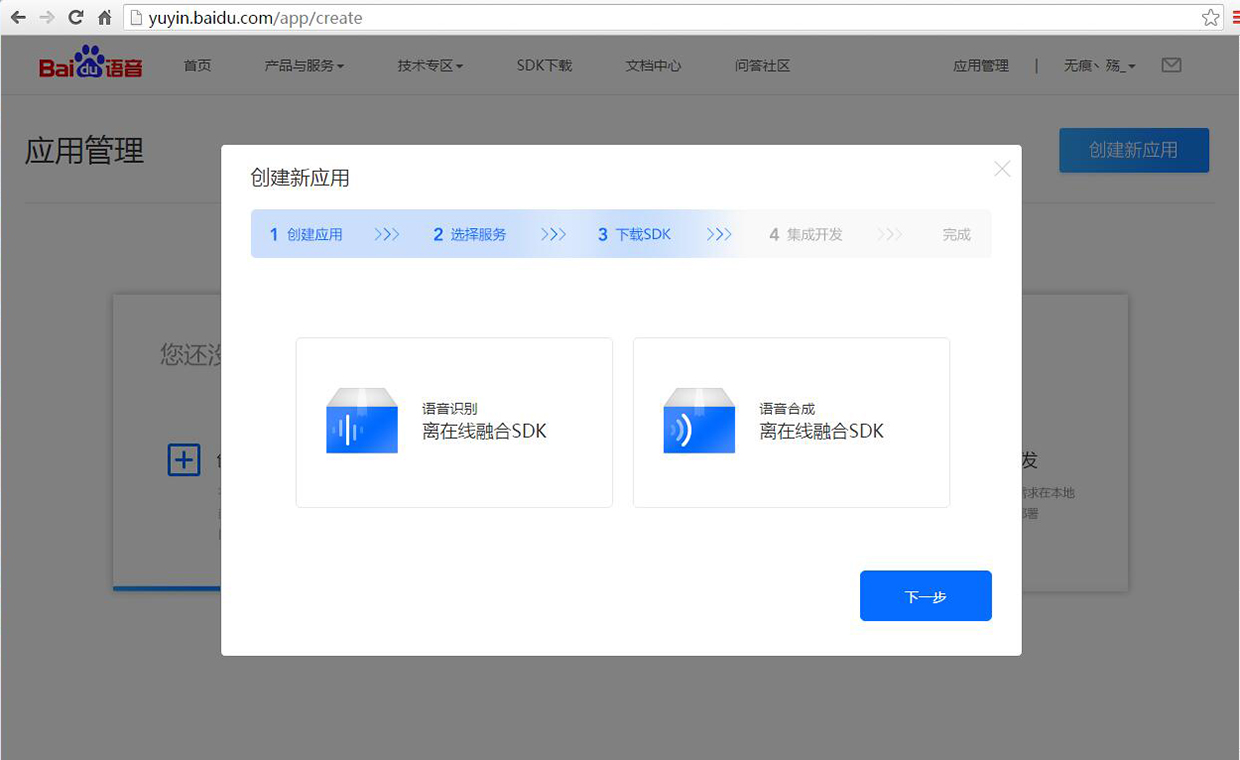This screenshot has width=1240, height=760.
Task: Bookmark page with star icon
Action: point(1210,17)
